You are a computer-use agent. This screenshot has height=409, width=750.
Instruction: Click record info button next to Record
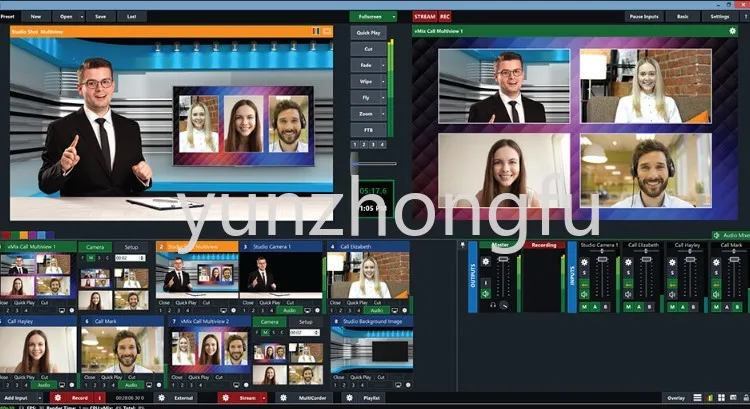(x=100, y=398)
